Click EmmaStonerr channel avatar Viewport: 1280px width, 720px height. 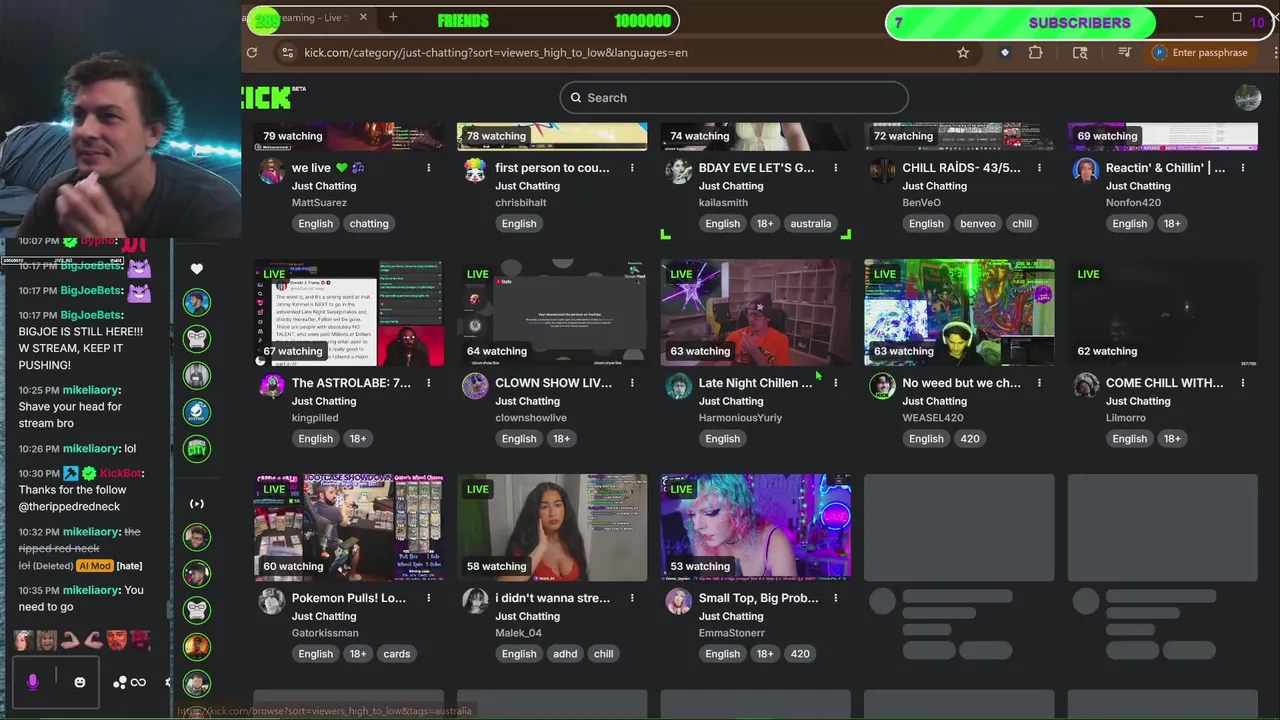click(x=679, y=601)
